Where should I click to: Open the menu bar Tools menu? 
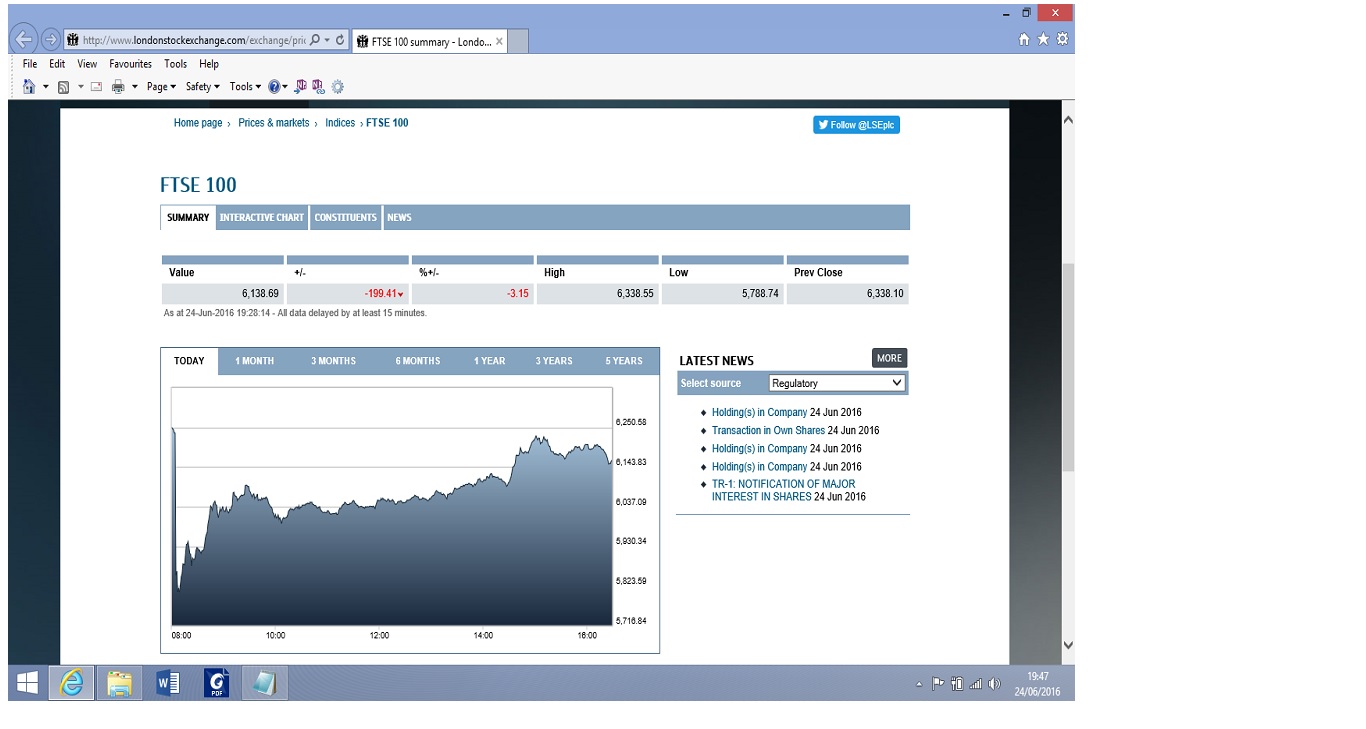tap(176, 64)
